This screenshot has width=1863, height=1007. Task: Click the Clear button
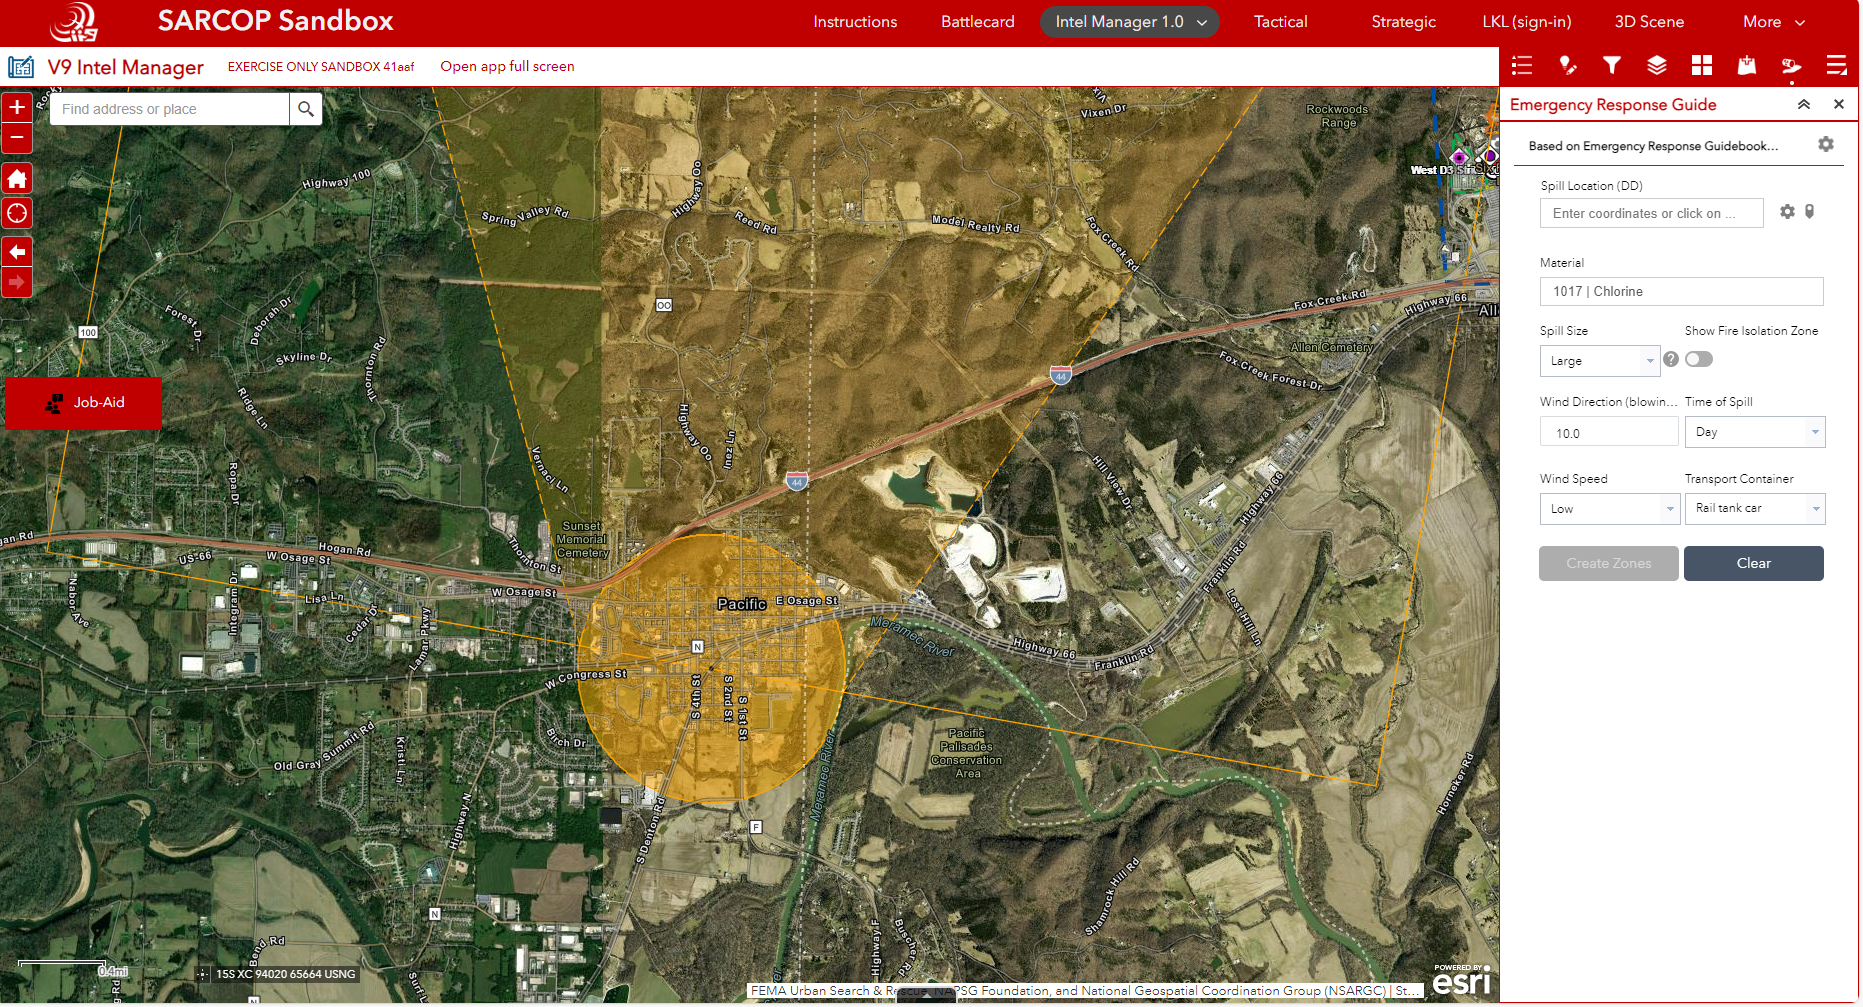point(1753,563)
